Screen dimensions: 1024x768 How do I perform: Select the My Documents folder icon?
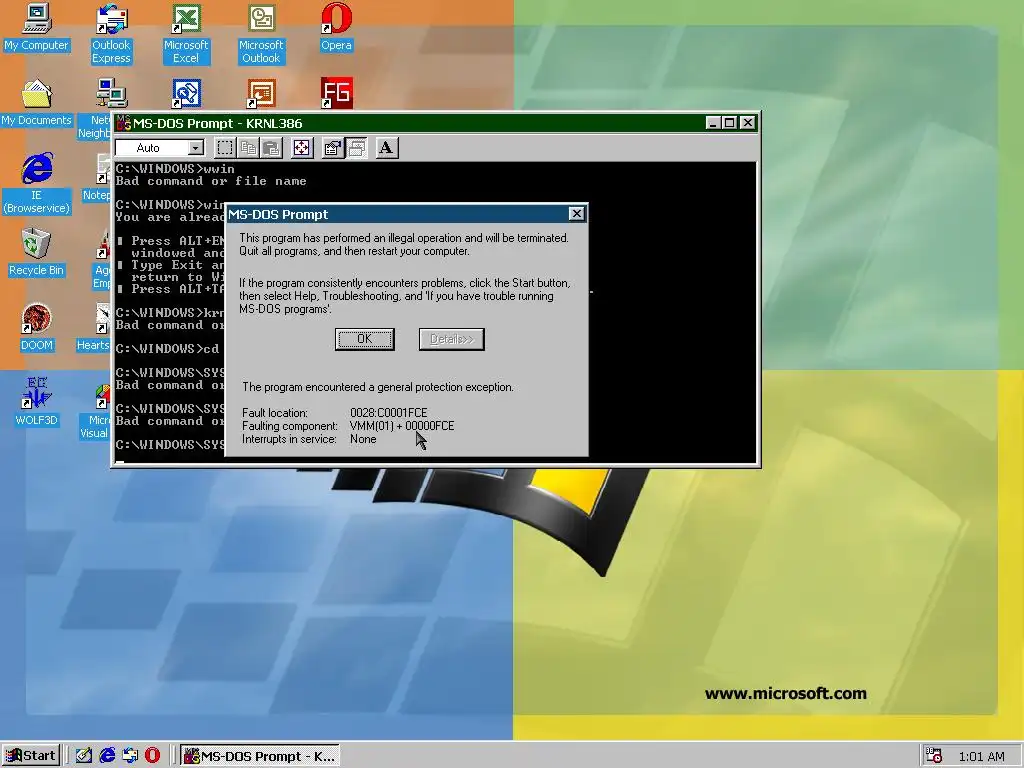click(36, 103)
